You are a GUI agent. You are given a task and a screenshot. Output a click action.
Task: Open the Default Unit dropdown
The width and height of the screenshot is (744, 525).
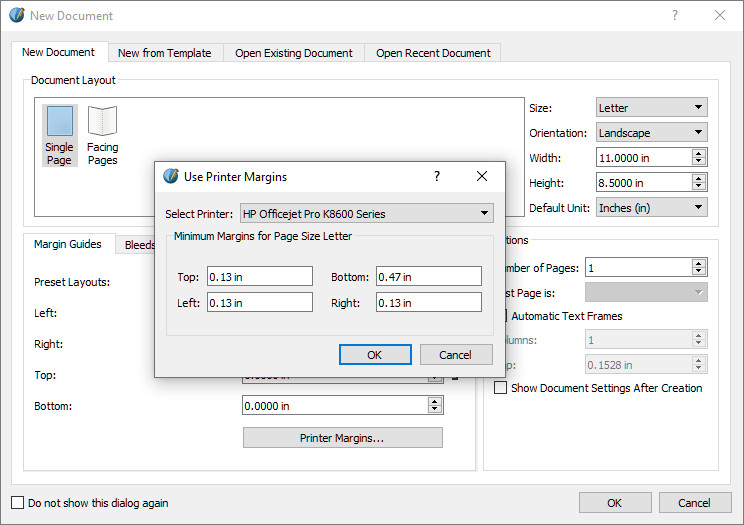point(651,208)
